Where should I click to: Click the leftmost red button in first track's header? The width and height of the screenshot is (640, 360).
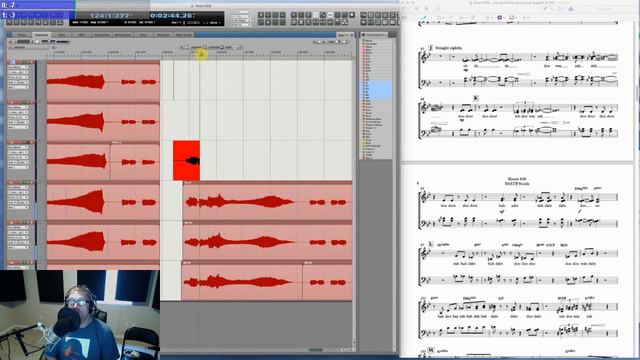(x=9, y=62)
